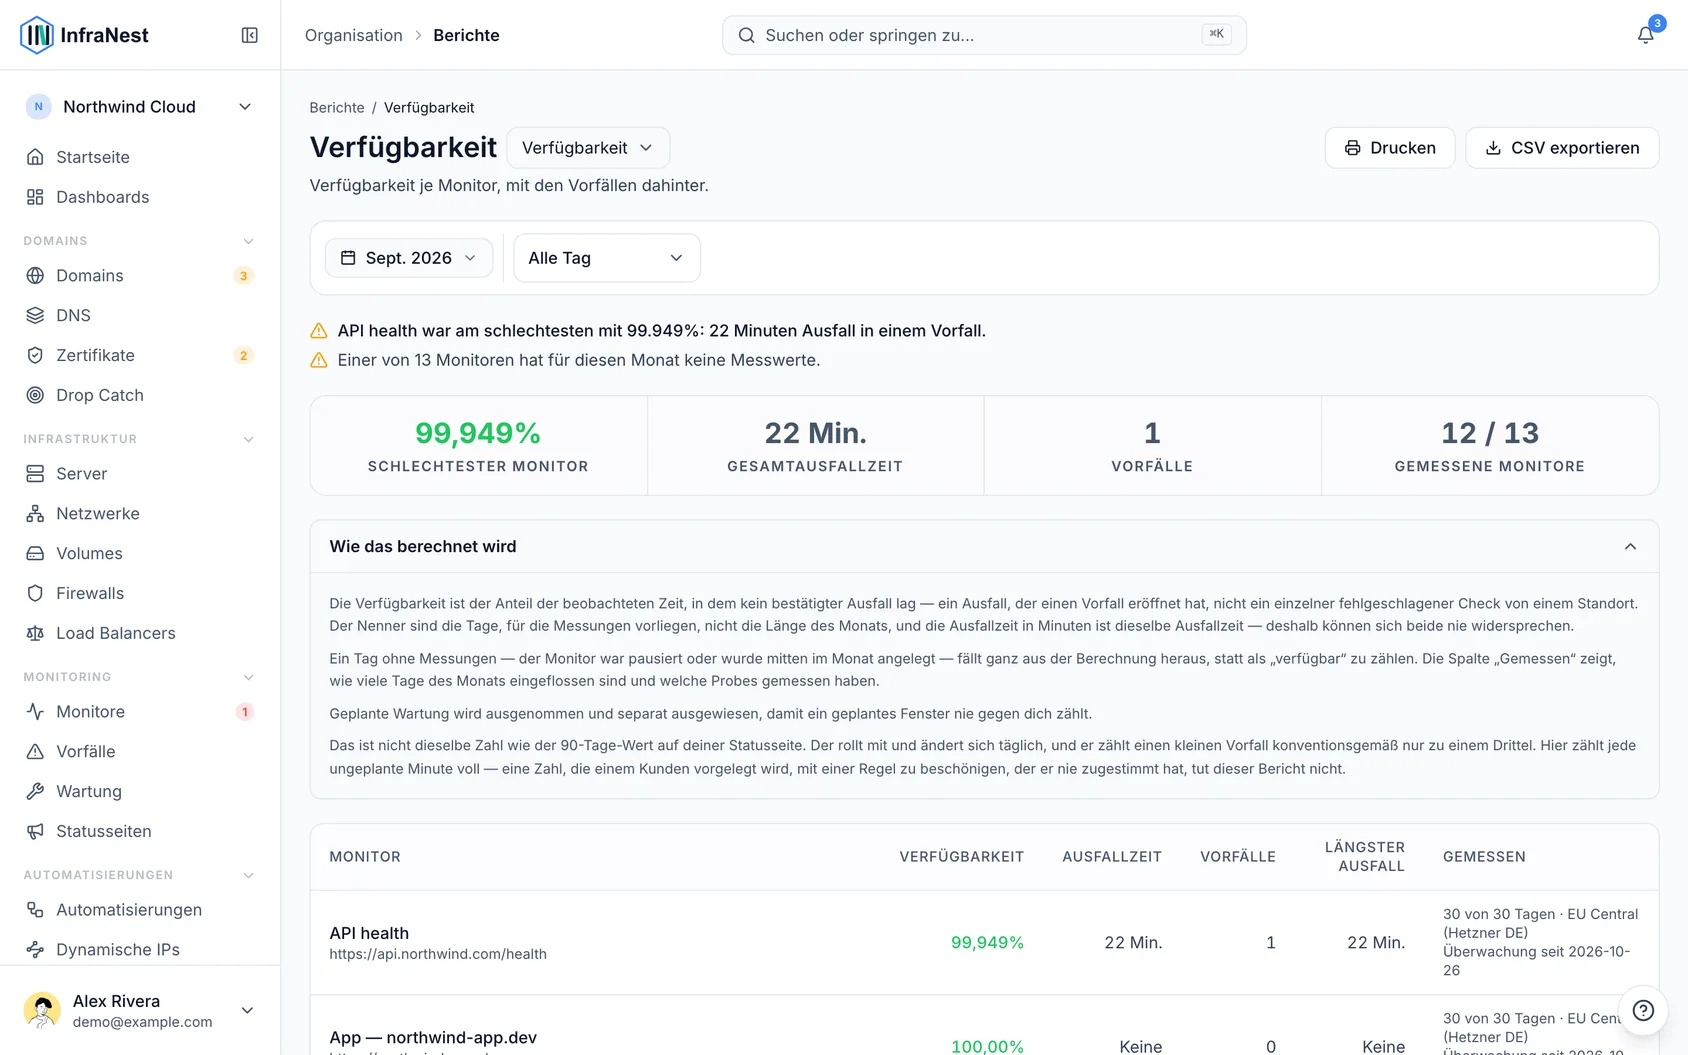Image resolution: width=1688 pixels, height=1055 pixels.
Task: Click the Organisation breadcrumb in top bar
Action: [354, 35]
